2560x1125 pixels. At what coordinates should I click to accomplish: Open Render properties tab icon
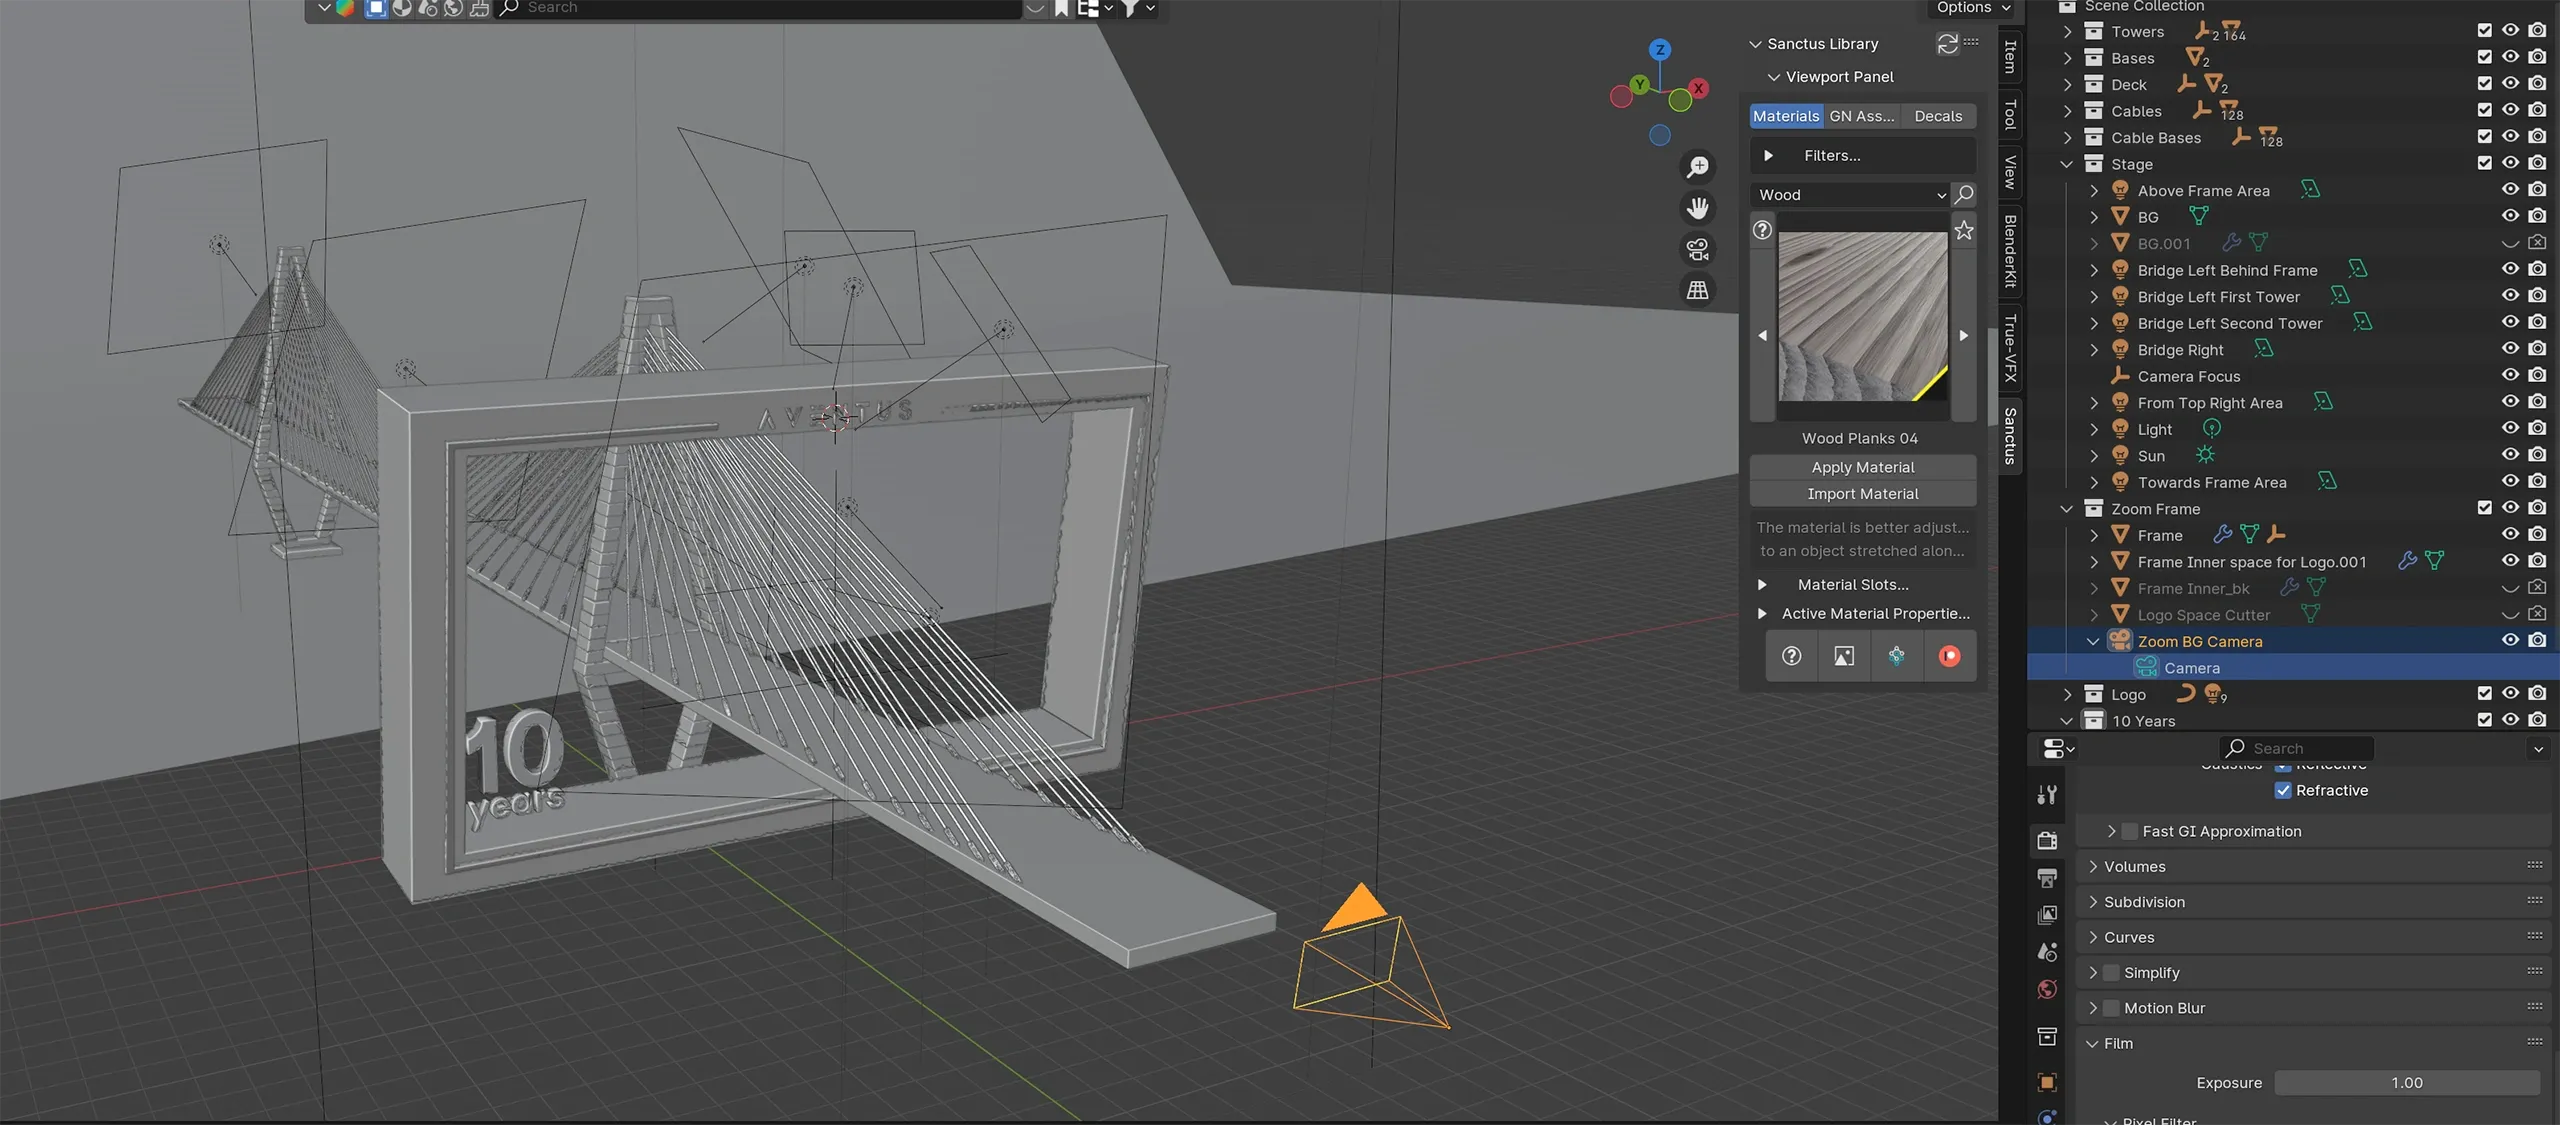point(2047,841)
